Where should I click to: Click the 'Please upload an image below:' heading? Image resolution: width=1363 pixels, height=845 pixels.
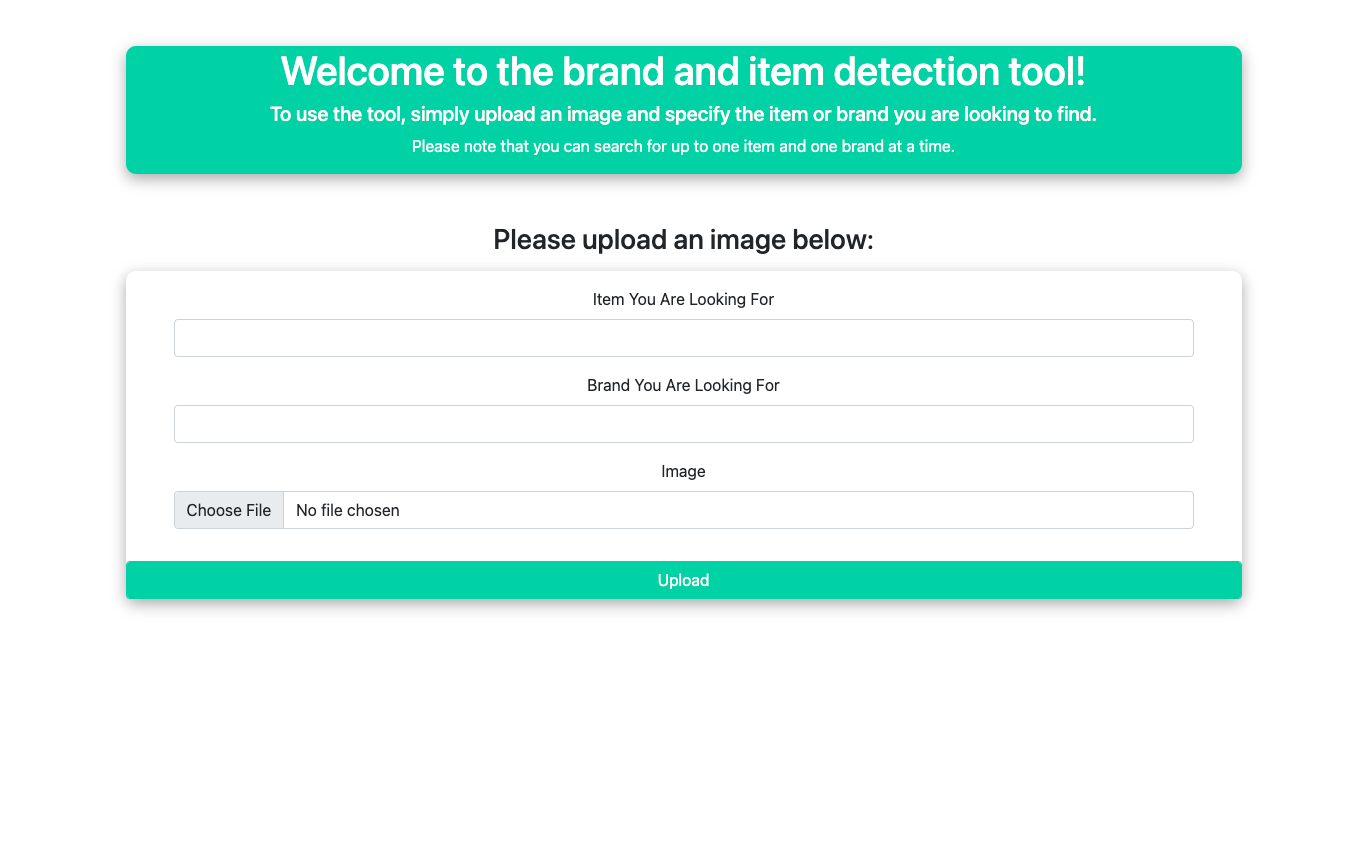(683, 240)
